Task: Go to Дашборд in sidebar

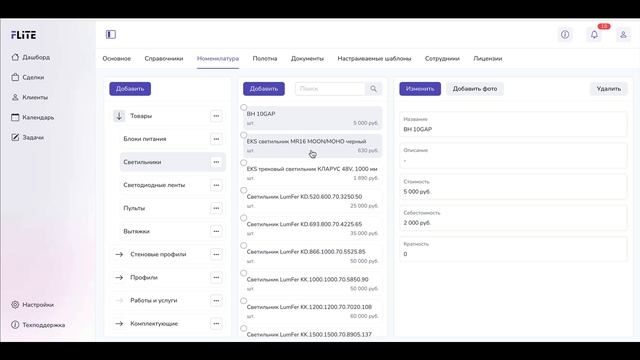Action: [x=31, y=57]
